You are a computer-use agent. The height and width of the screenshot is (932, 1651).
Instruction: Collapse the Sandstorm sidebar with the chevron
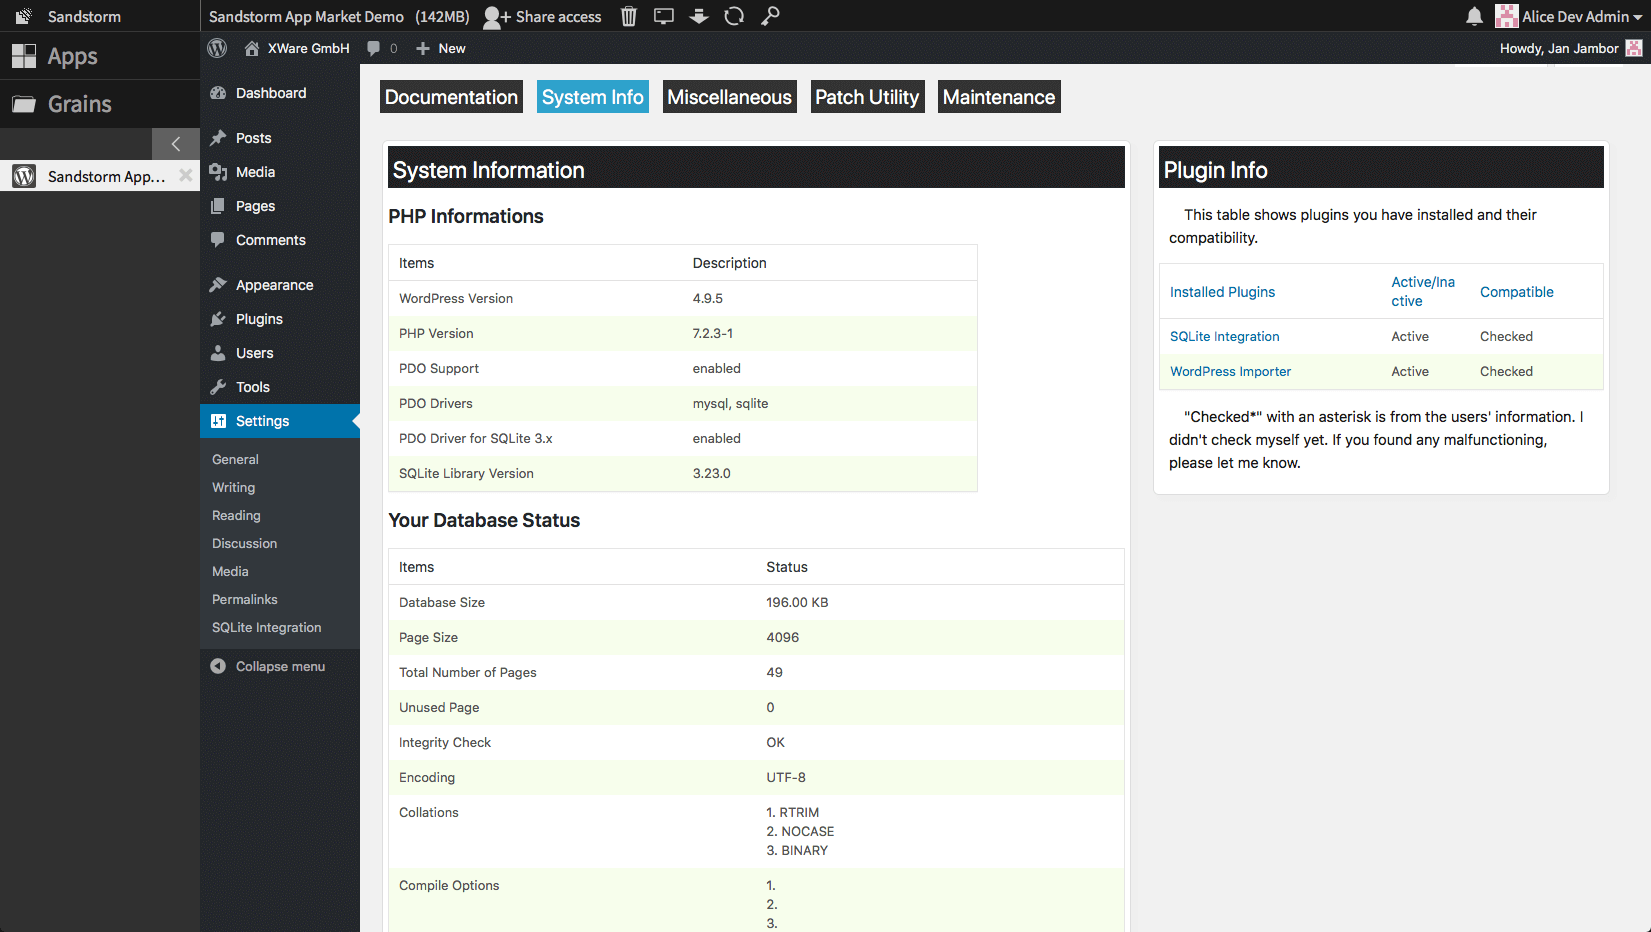coord(176,144)
